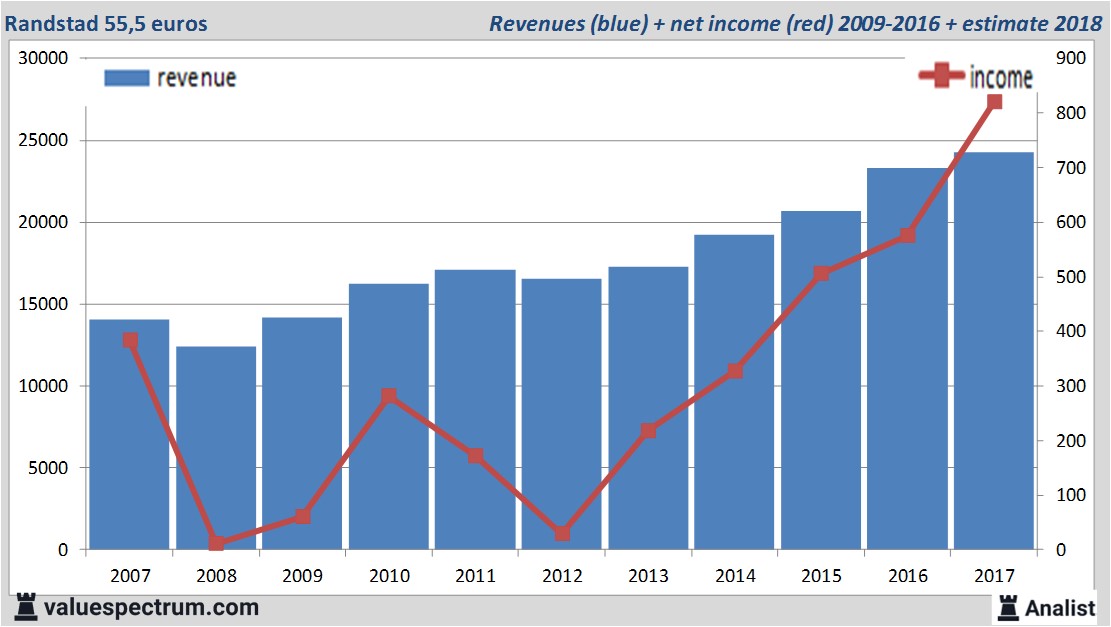Click the Analist label text
1111x627 pixels.
[1060, 607]
